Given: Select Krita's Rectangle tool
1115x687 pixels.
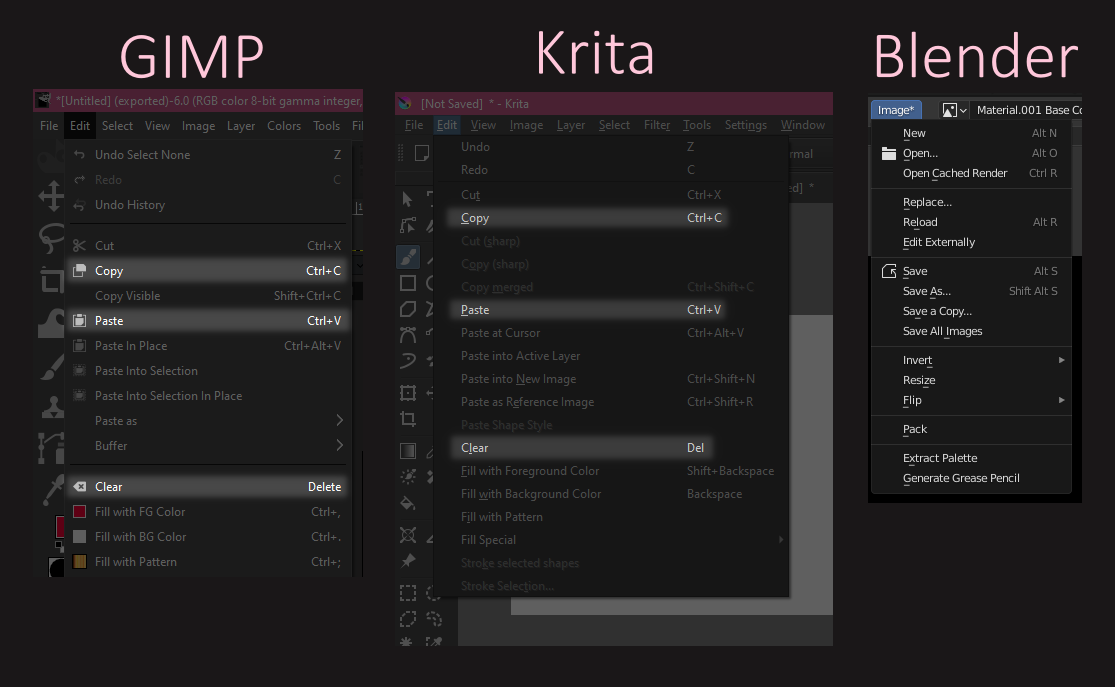Looking at the screenshot, I should coord(407,283).
